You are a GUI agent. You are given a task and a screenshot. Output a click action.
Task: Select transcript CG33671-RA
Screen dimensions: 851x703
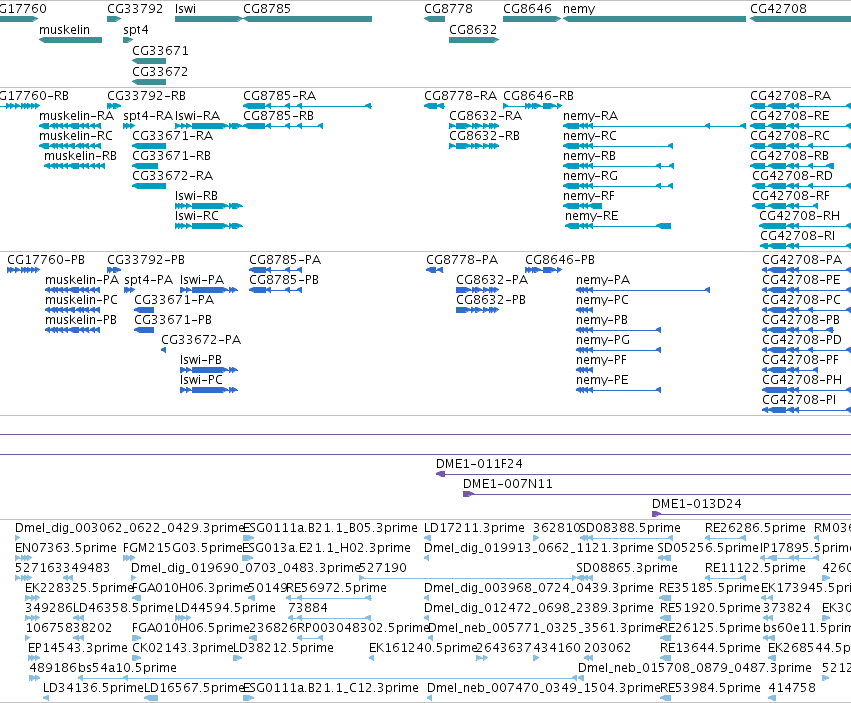(x=173, y=136)
